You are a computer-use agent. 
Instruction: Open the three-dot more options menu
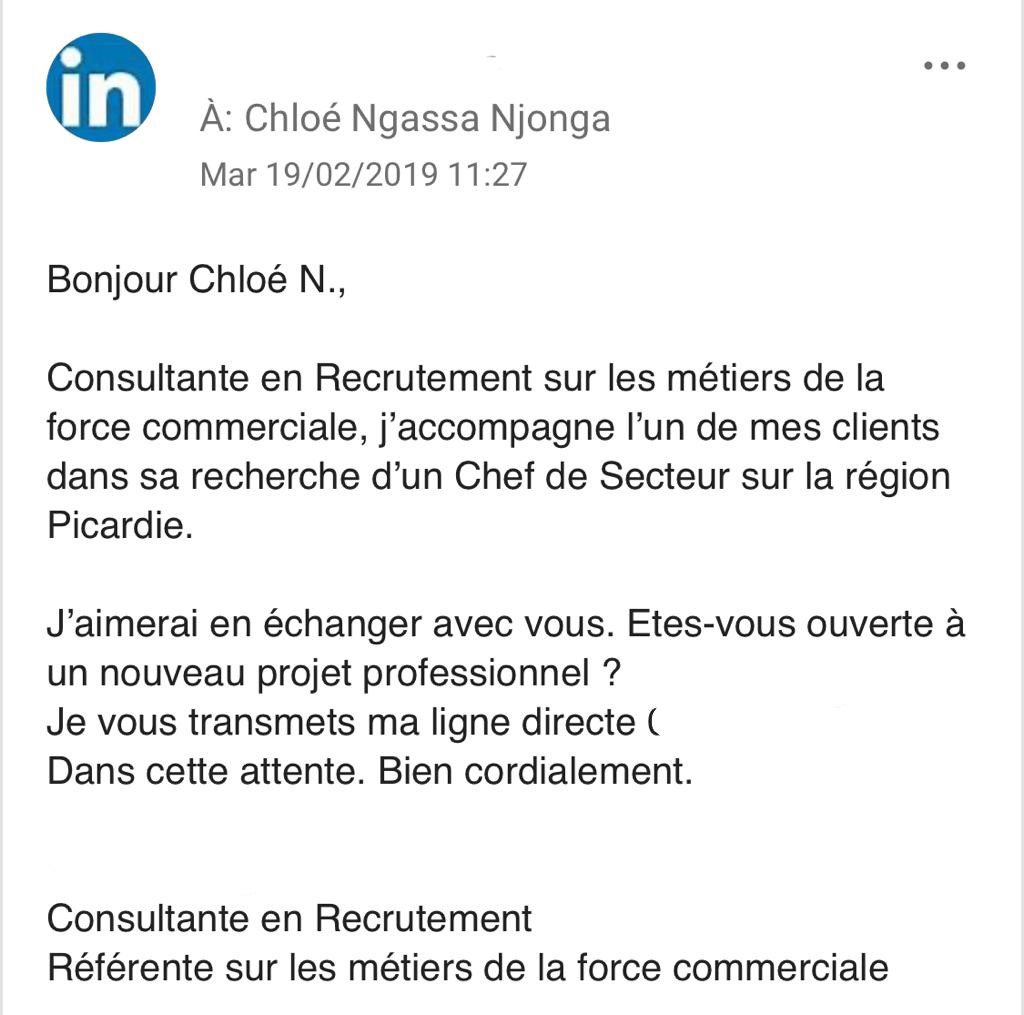944,66
